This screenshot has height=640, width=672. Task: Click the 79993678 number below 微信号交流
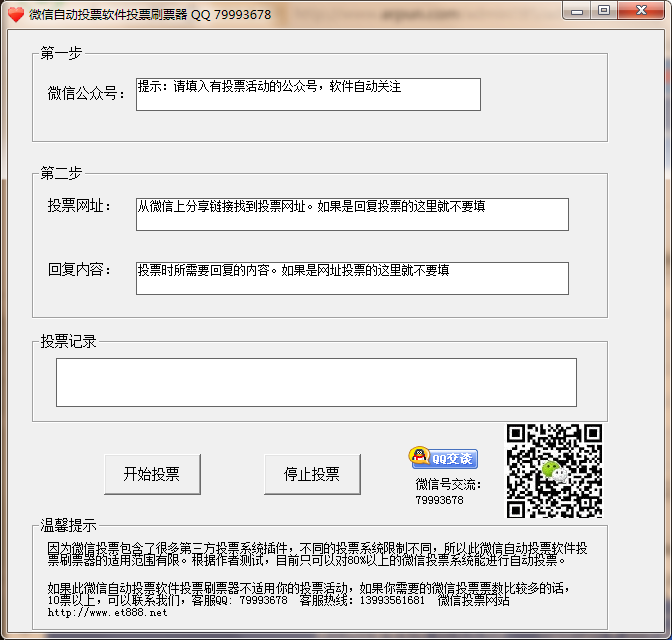point(439,500)
